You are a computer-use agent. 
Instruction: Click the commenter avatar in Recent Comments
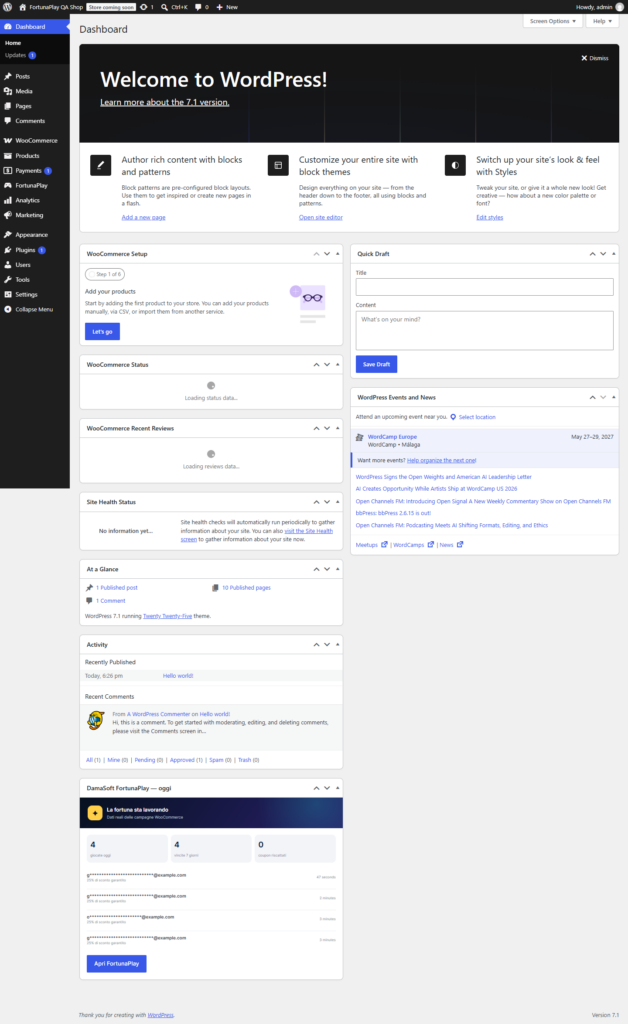[x=96, y=720]
